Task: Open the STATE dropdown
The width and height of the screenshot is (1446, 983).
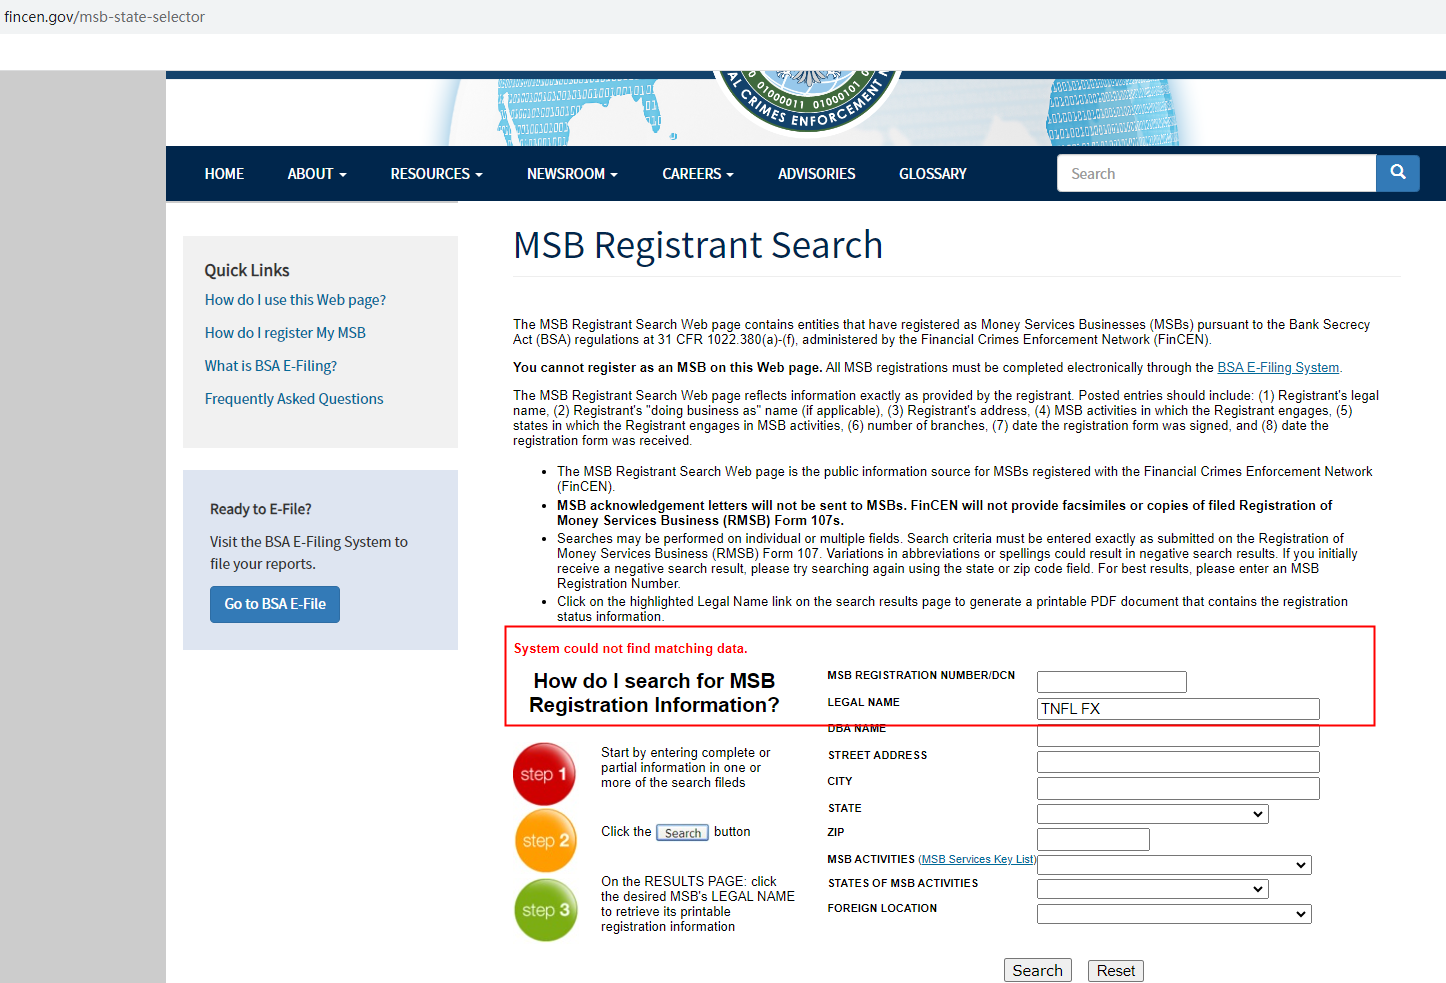Action: pos(1153,814)
